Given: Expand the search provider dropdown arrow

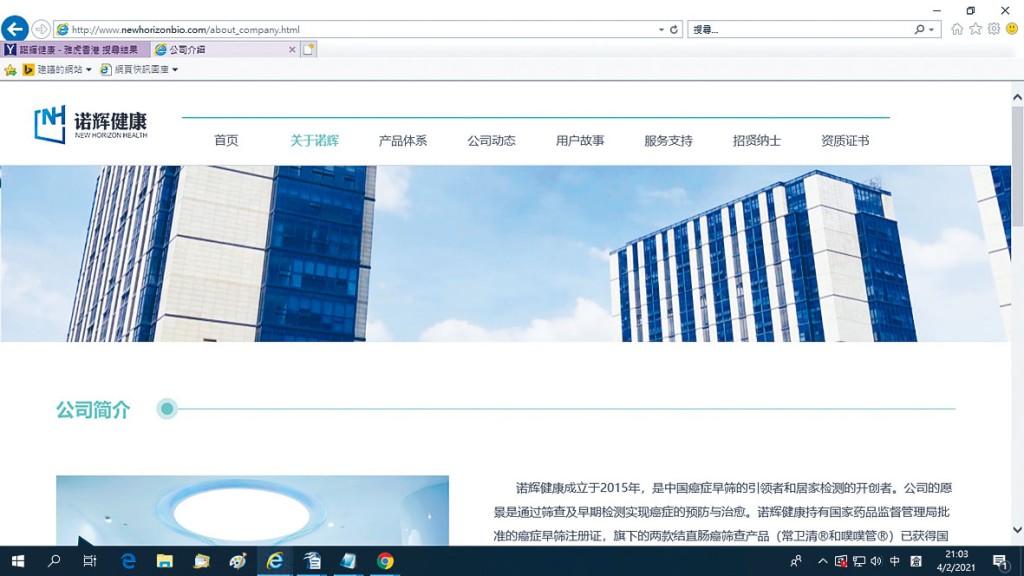Looking at the screenshot, I should pyautogui.click(x=932, y=28).
